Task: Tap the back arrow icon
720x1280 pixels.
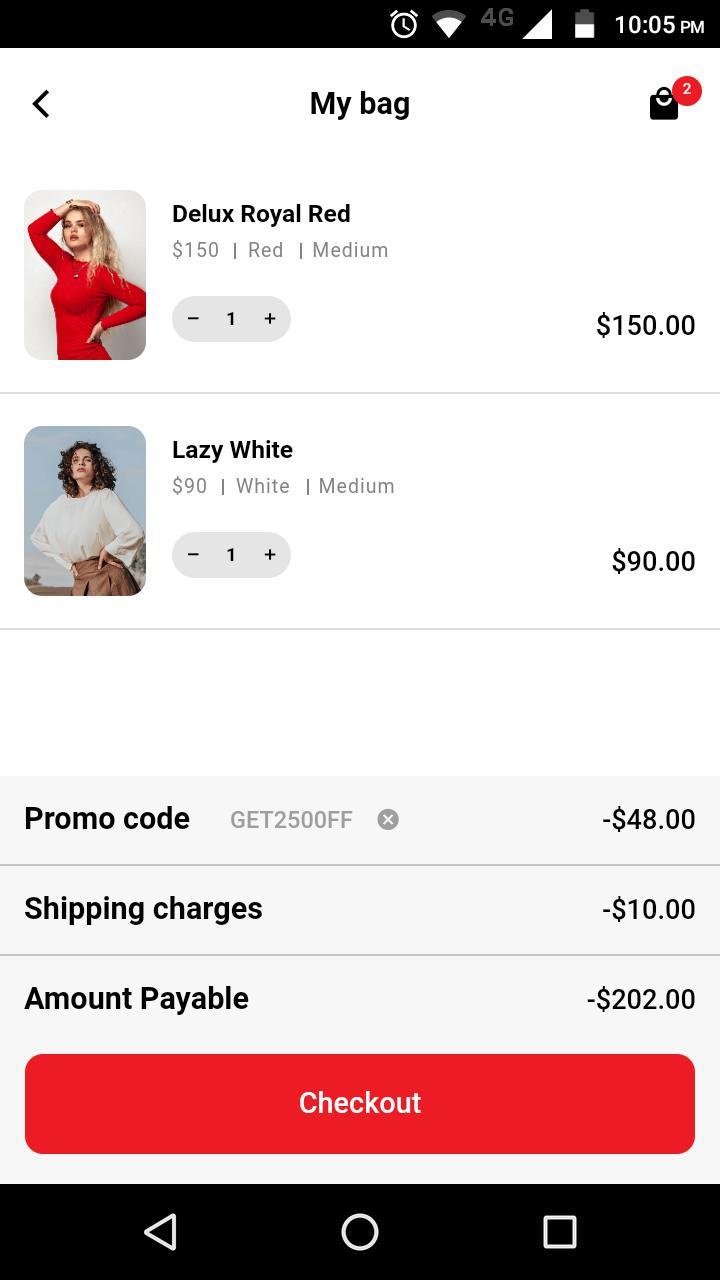Action: tap(41, 104)
